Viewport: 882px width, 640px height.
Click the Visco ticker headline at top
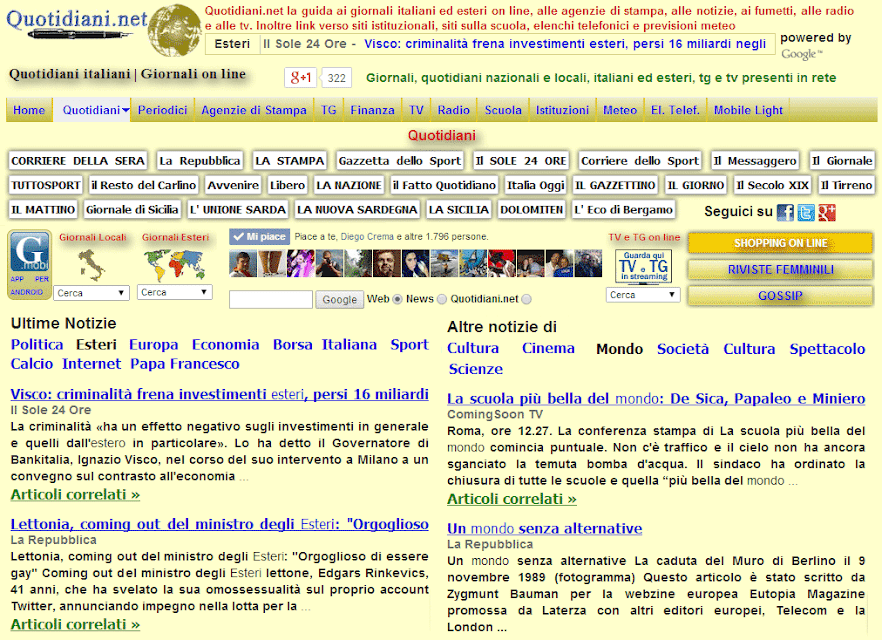565,44
